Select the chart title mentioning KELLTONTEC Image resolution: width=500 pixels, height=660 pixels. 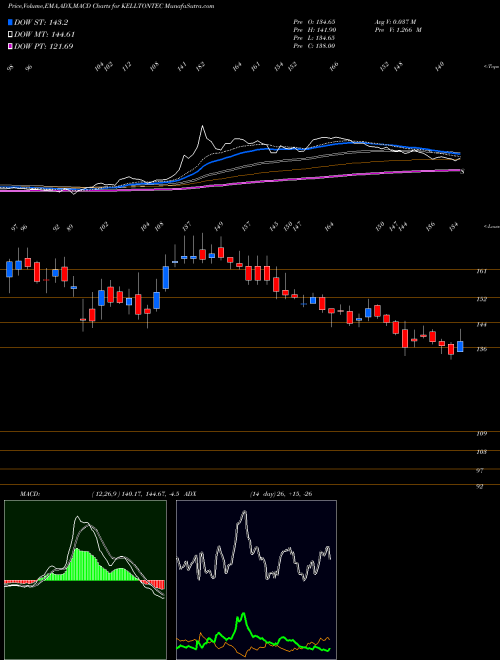pos(111,6)
